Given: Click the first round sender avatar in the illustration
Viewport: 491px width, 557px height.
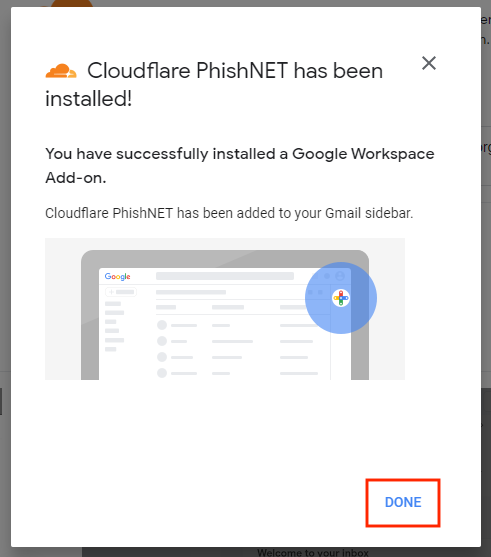Looking at the screenshot, I should point(162,325).
